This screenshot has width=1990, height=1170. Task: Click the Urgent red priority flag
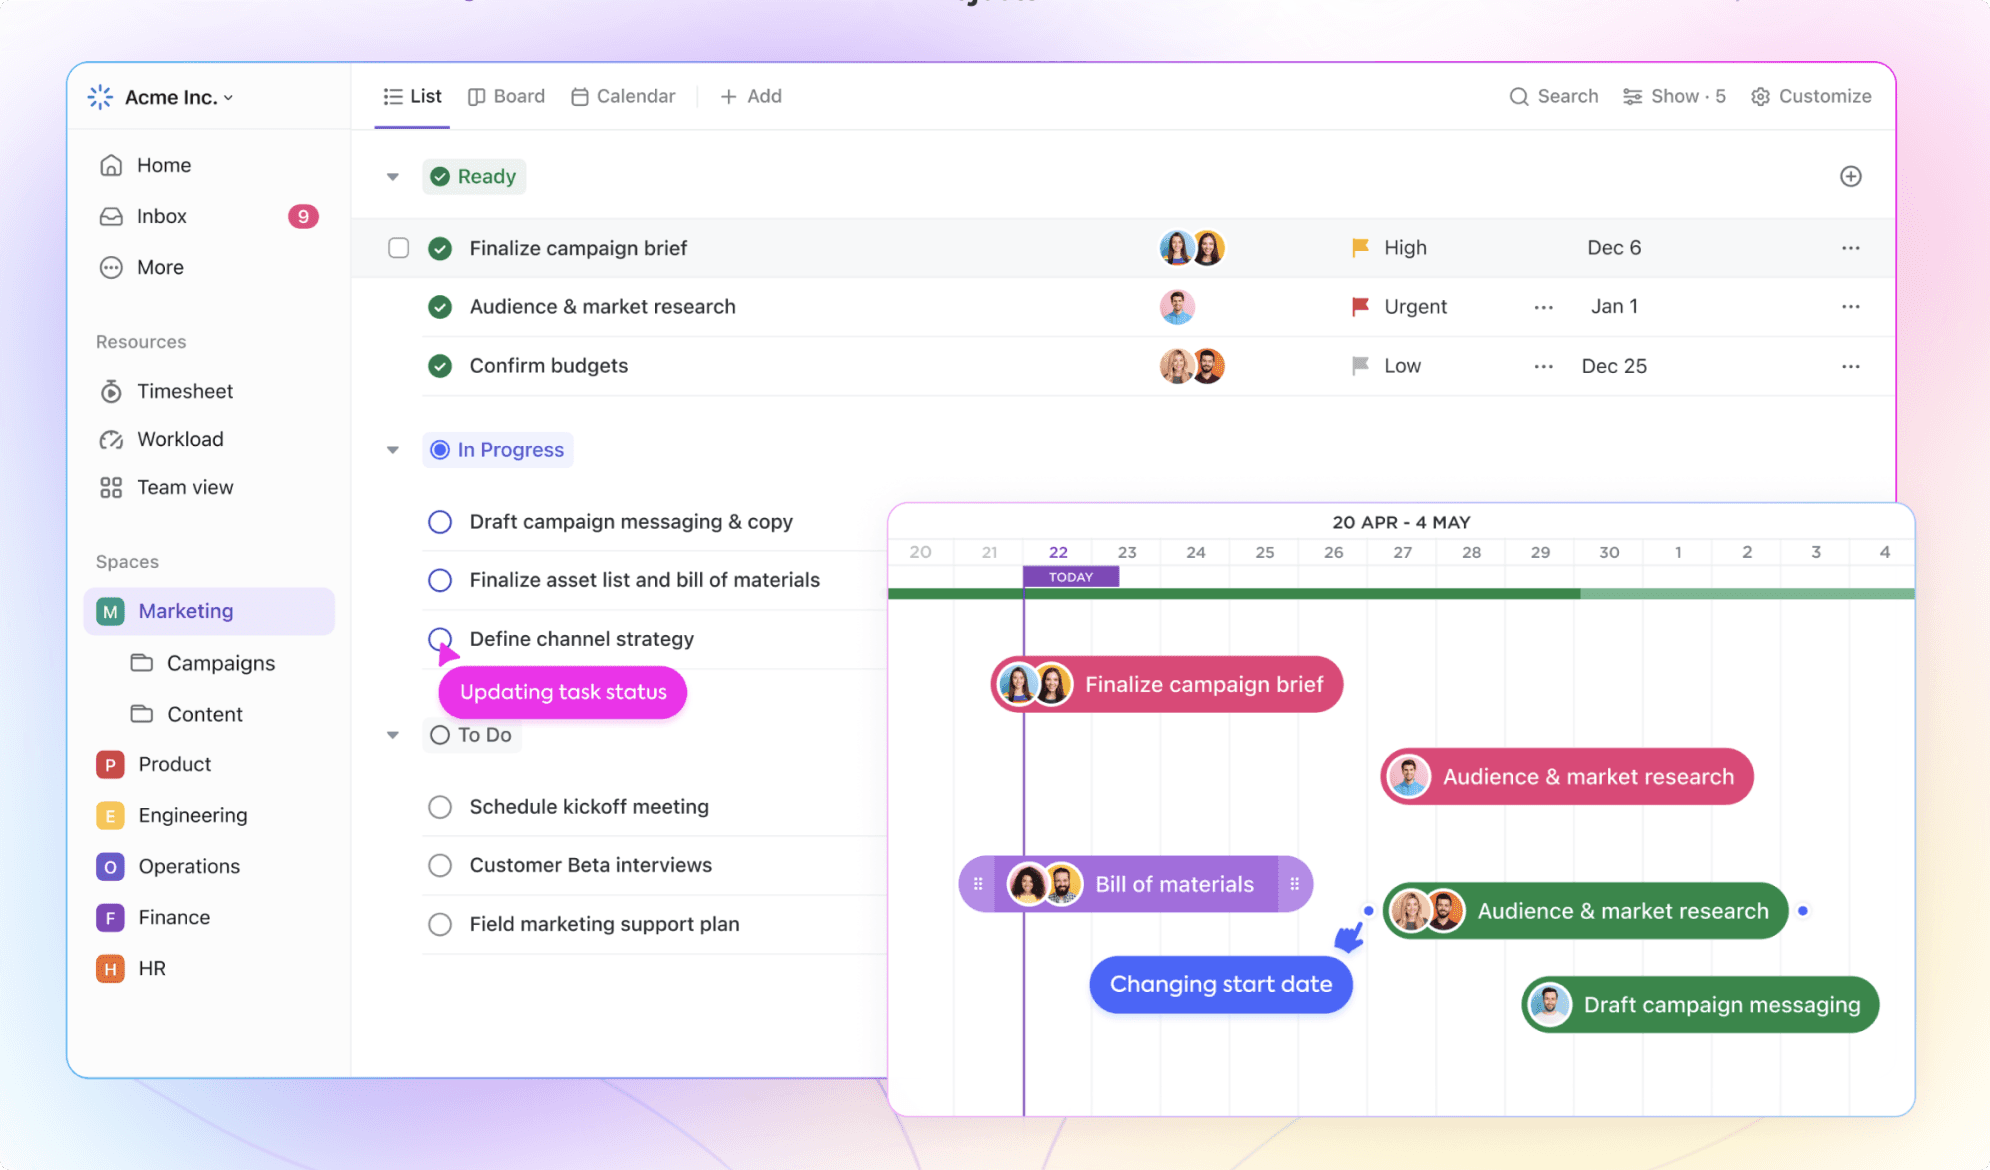click(x=1360, y=306)
